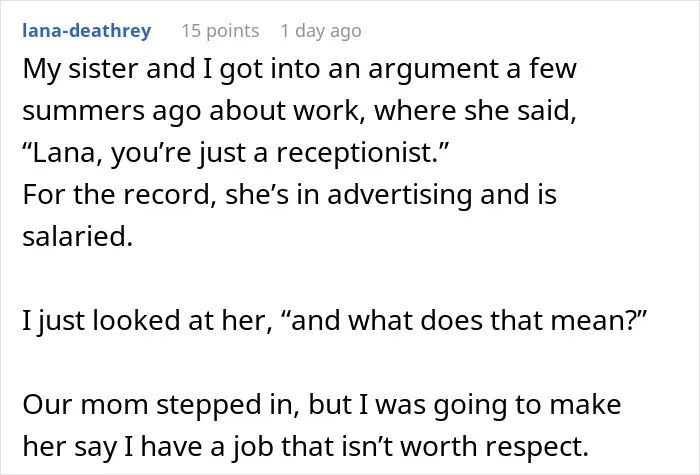Click the quote 'Lana, you're just a receptionist.'
Viewport: 700px width, 475px height.
click(235, 153)
